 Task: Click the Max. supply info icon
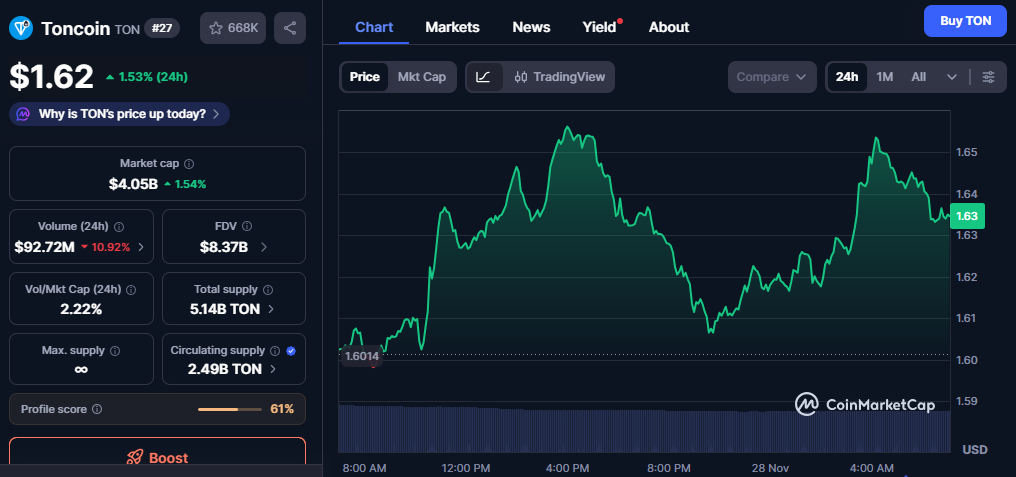click(x=115, y=351)
